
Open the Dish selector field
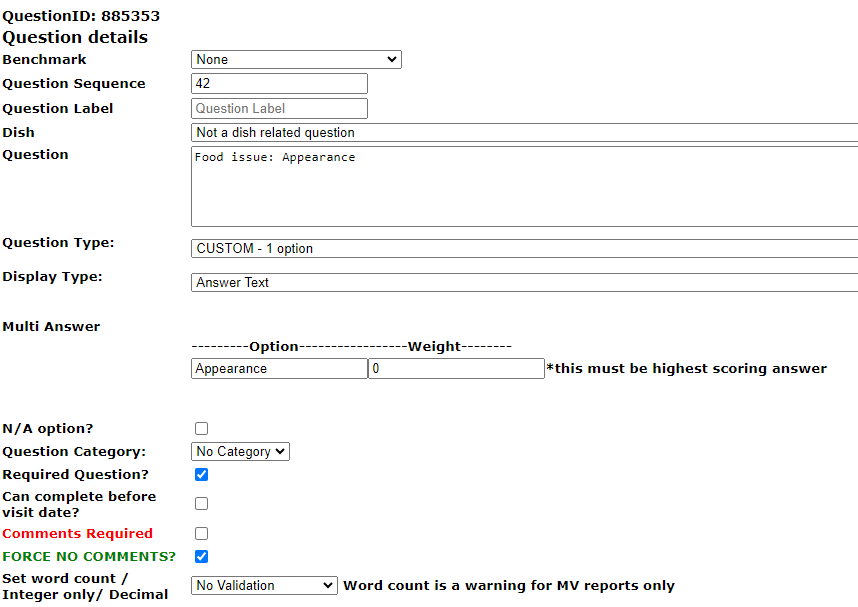[x=524, y=133]
